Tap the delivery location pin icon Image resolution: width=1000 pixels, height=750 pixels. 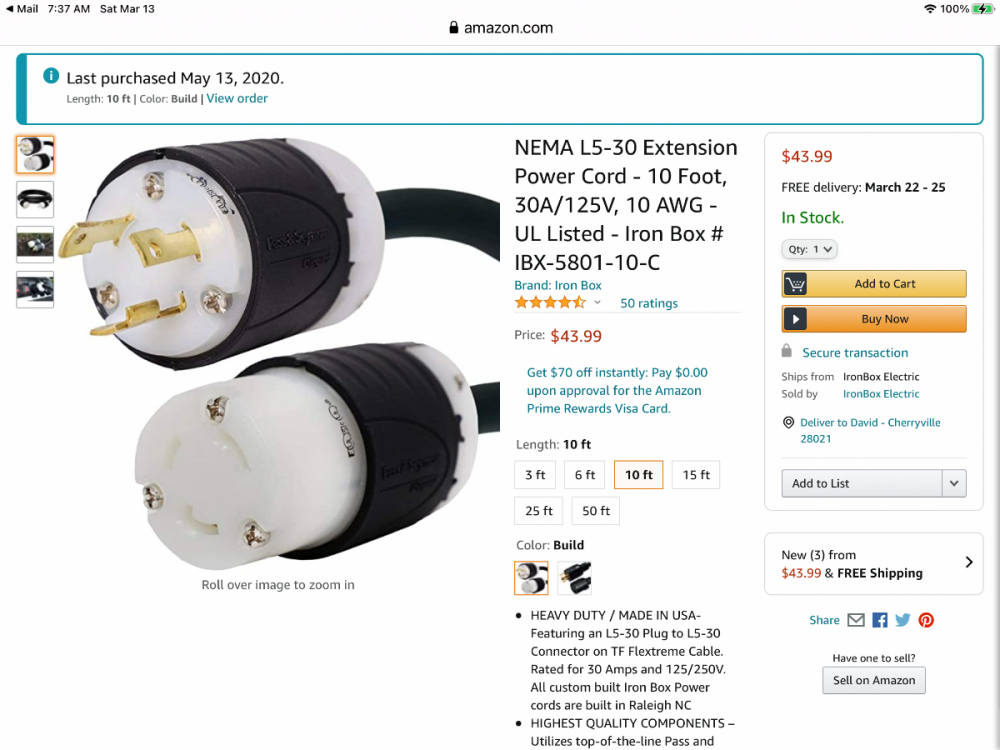(x=788, y=422)
